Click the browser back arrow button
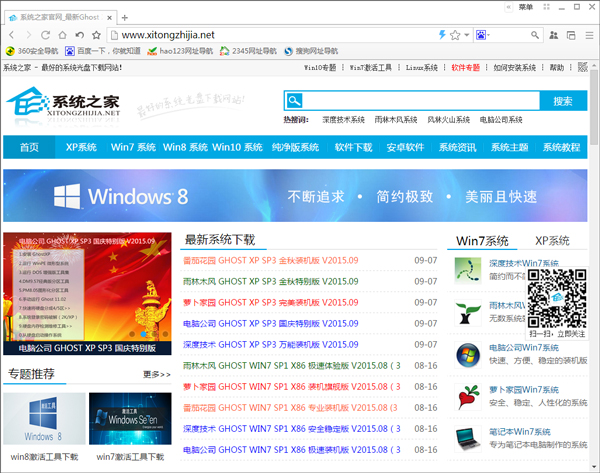 (x=10, y=34)
